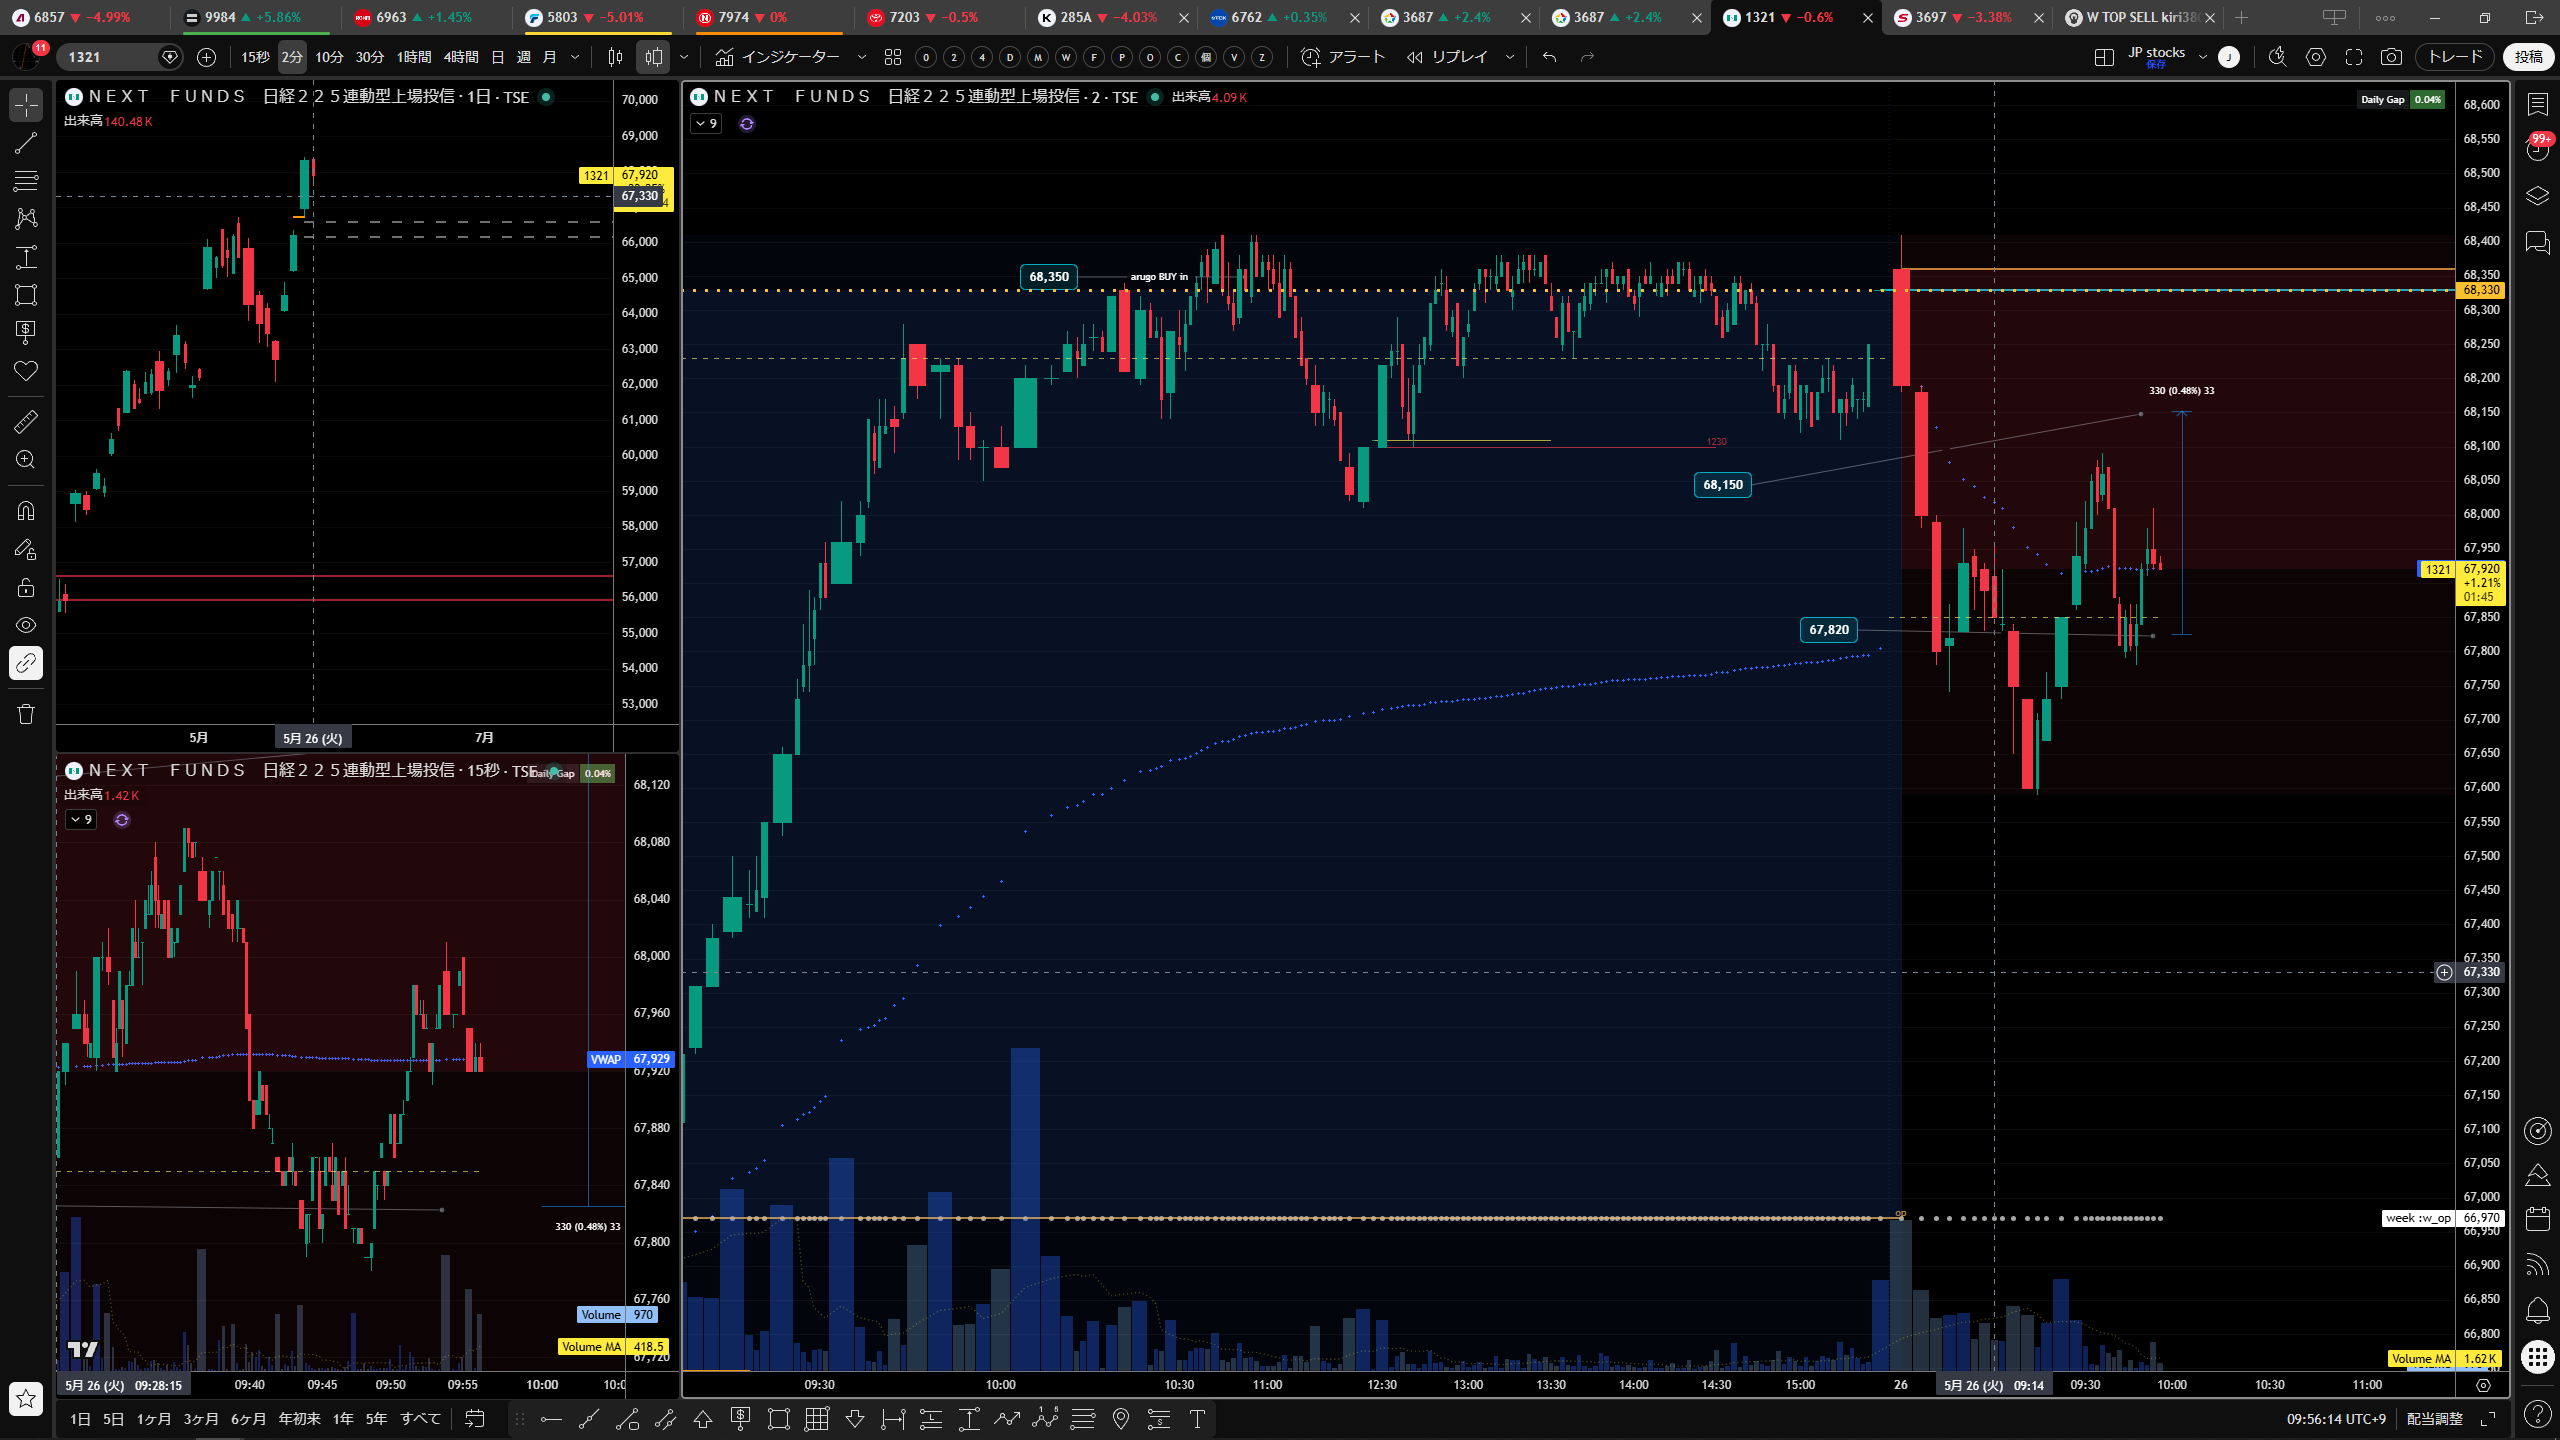Open the watchlist panel in right sidebar
2560x1440 pixels.
pyautogui.click(x=2538, y=105)
